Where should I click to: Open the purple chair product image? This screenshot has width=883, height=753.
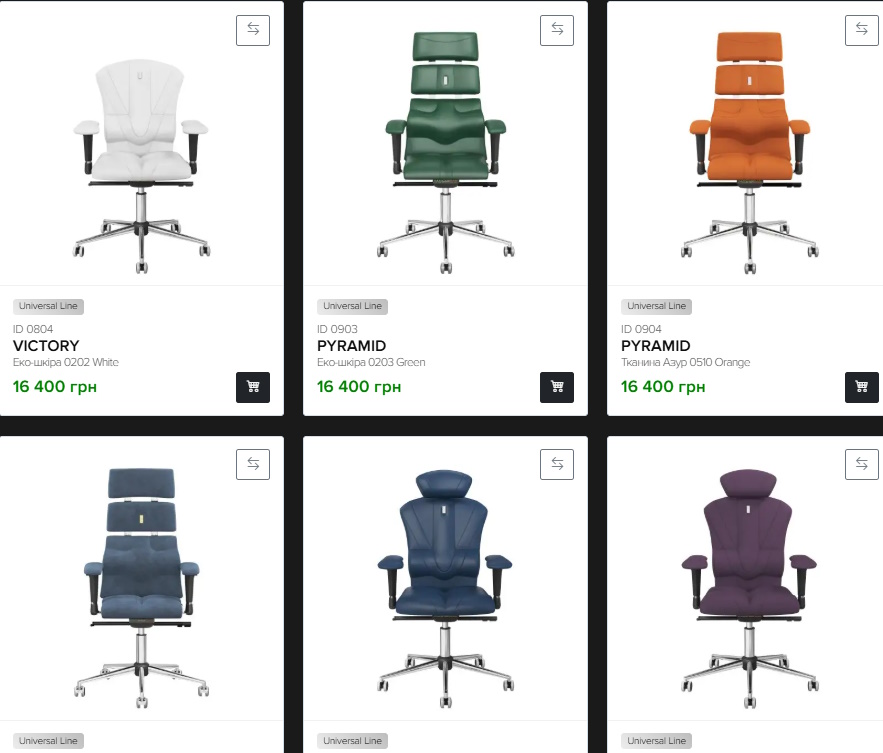750,588
